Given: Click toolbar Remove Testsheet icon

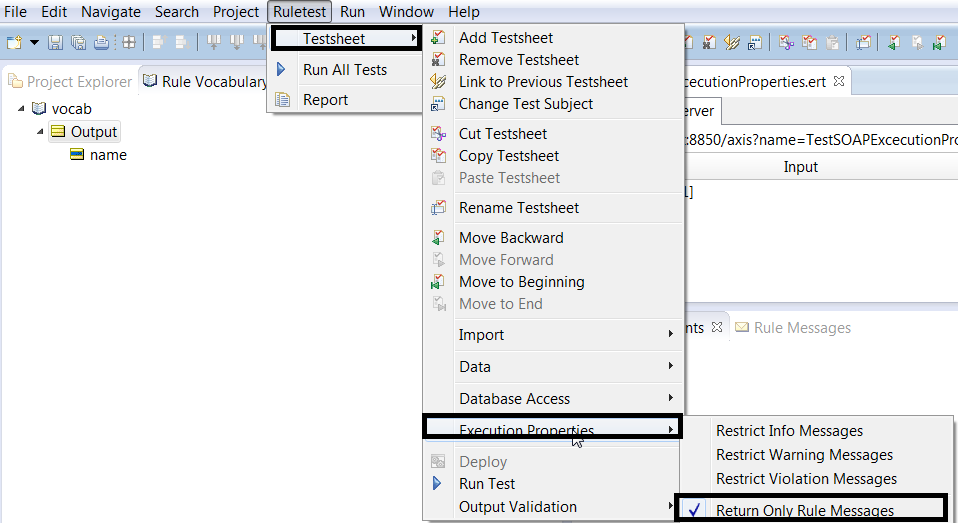Looking at the screenshot, I should pyautogui.click(x=709, y=42).
